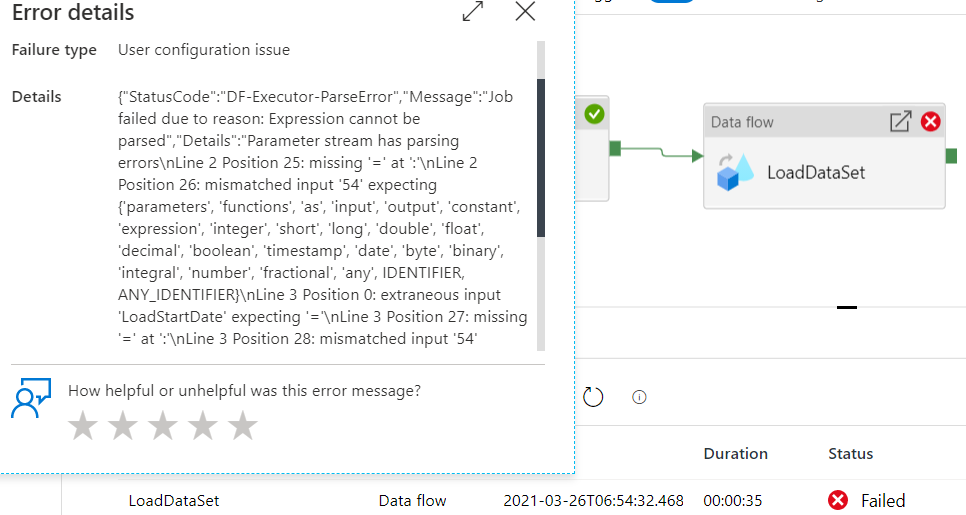Collapse the canvas using the minimize bar
Viewport: 966px width, 515px height.
pos(846,307)
